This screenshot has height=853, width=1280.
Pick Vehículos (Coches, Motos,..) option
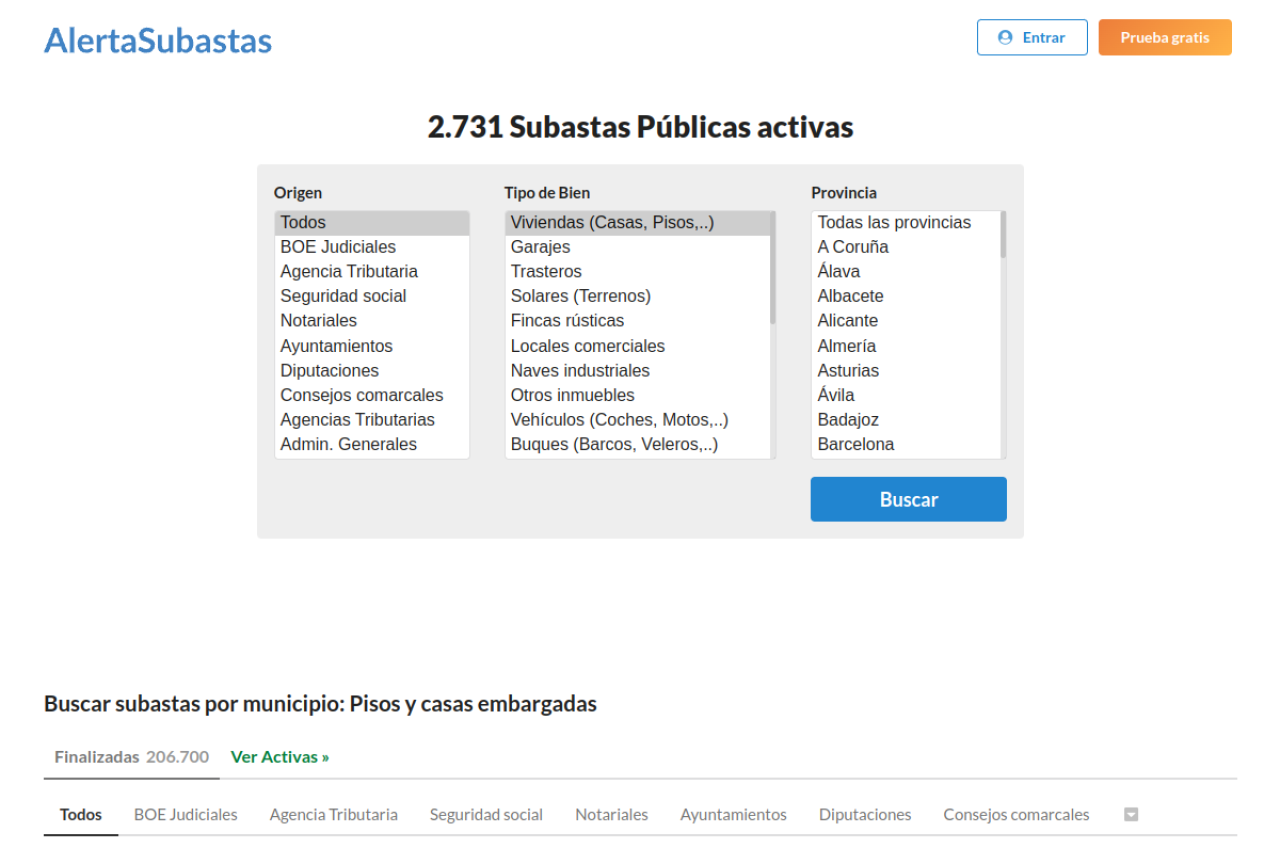[619, 420]
